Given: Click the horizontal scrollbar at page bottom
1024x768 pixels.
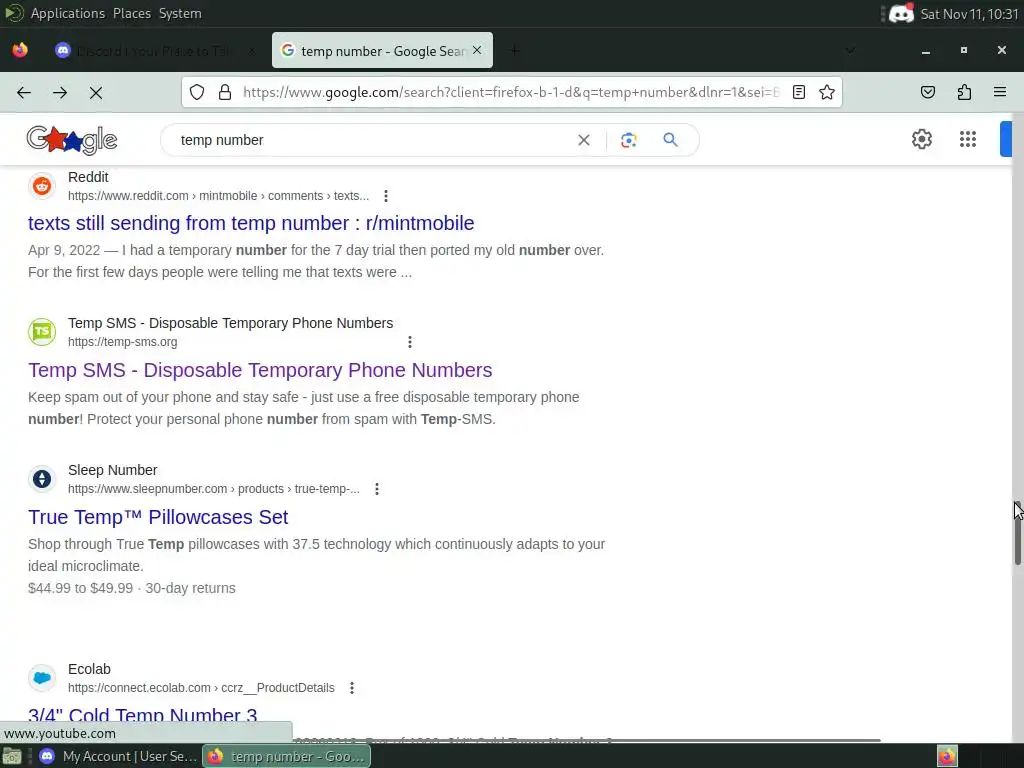Looking at the screenshot, I should coord(586,740).
